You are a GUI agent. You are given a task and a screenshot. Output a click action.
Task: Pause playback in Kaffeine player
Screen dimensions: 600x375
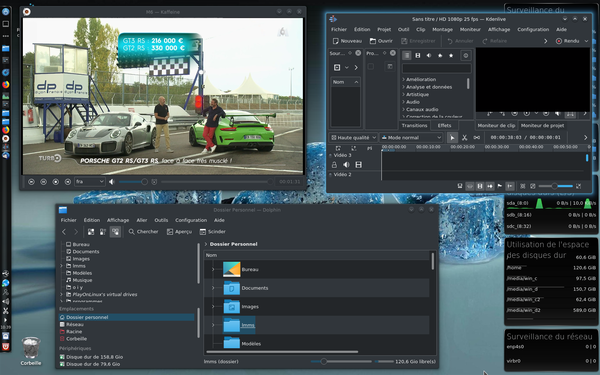44,182
